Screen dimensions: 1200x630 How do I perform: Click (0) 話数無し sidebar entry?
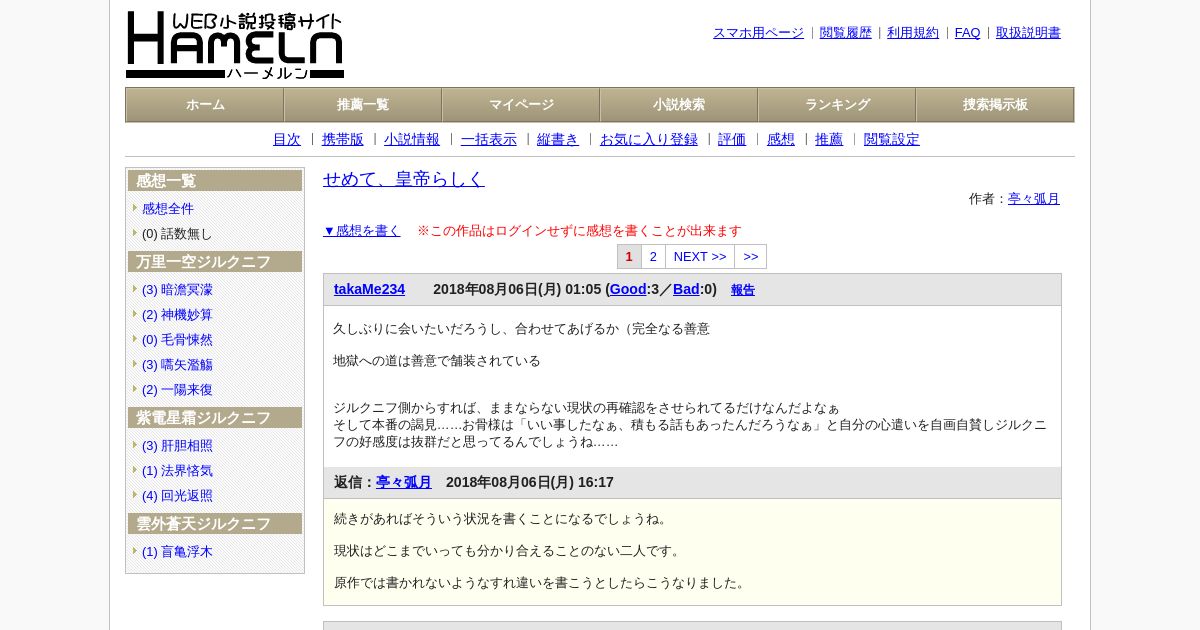(177, 234)
